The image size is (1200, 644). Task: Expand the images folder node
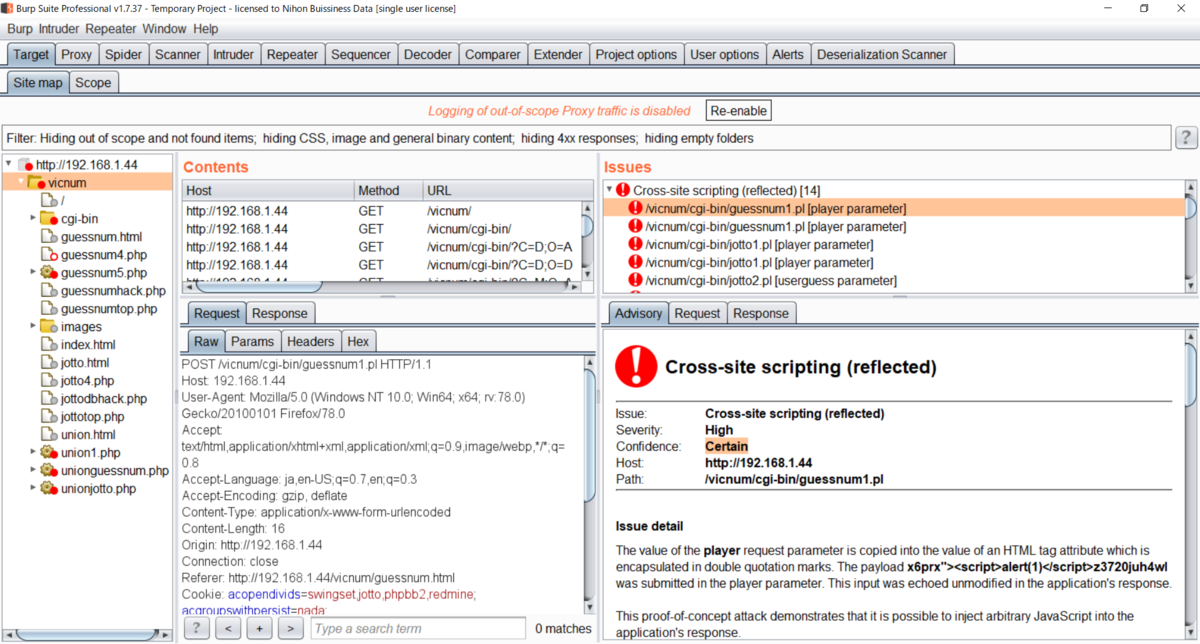click(33, 327)
